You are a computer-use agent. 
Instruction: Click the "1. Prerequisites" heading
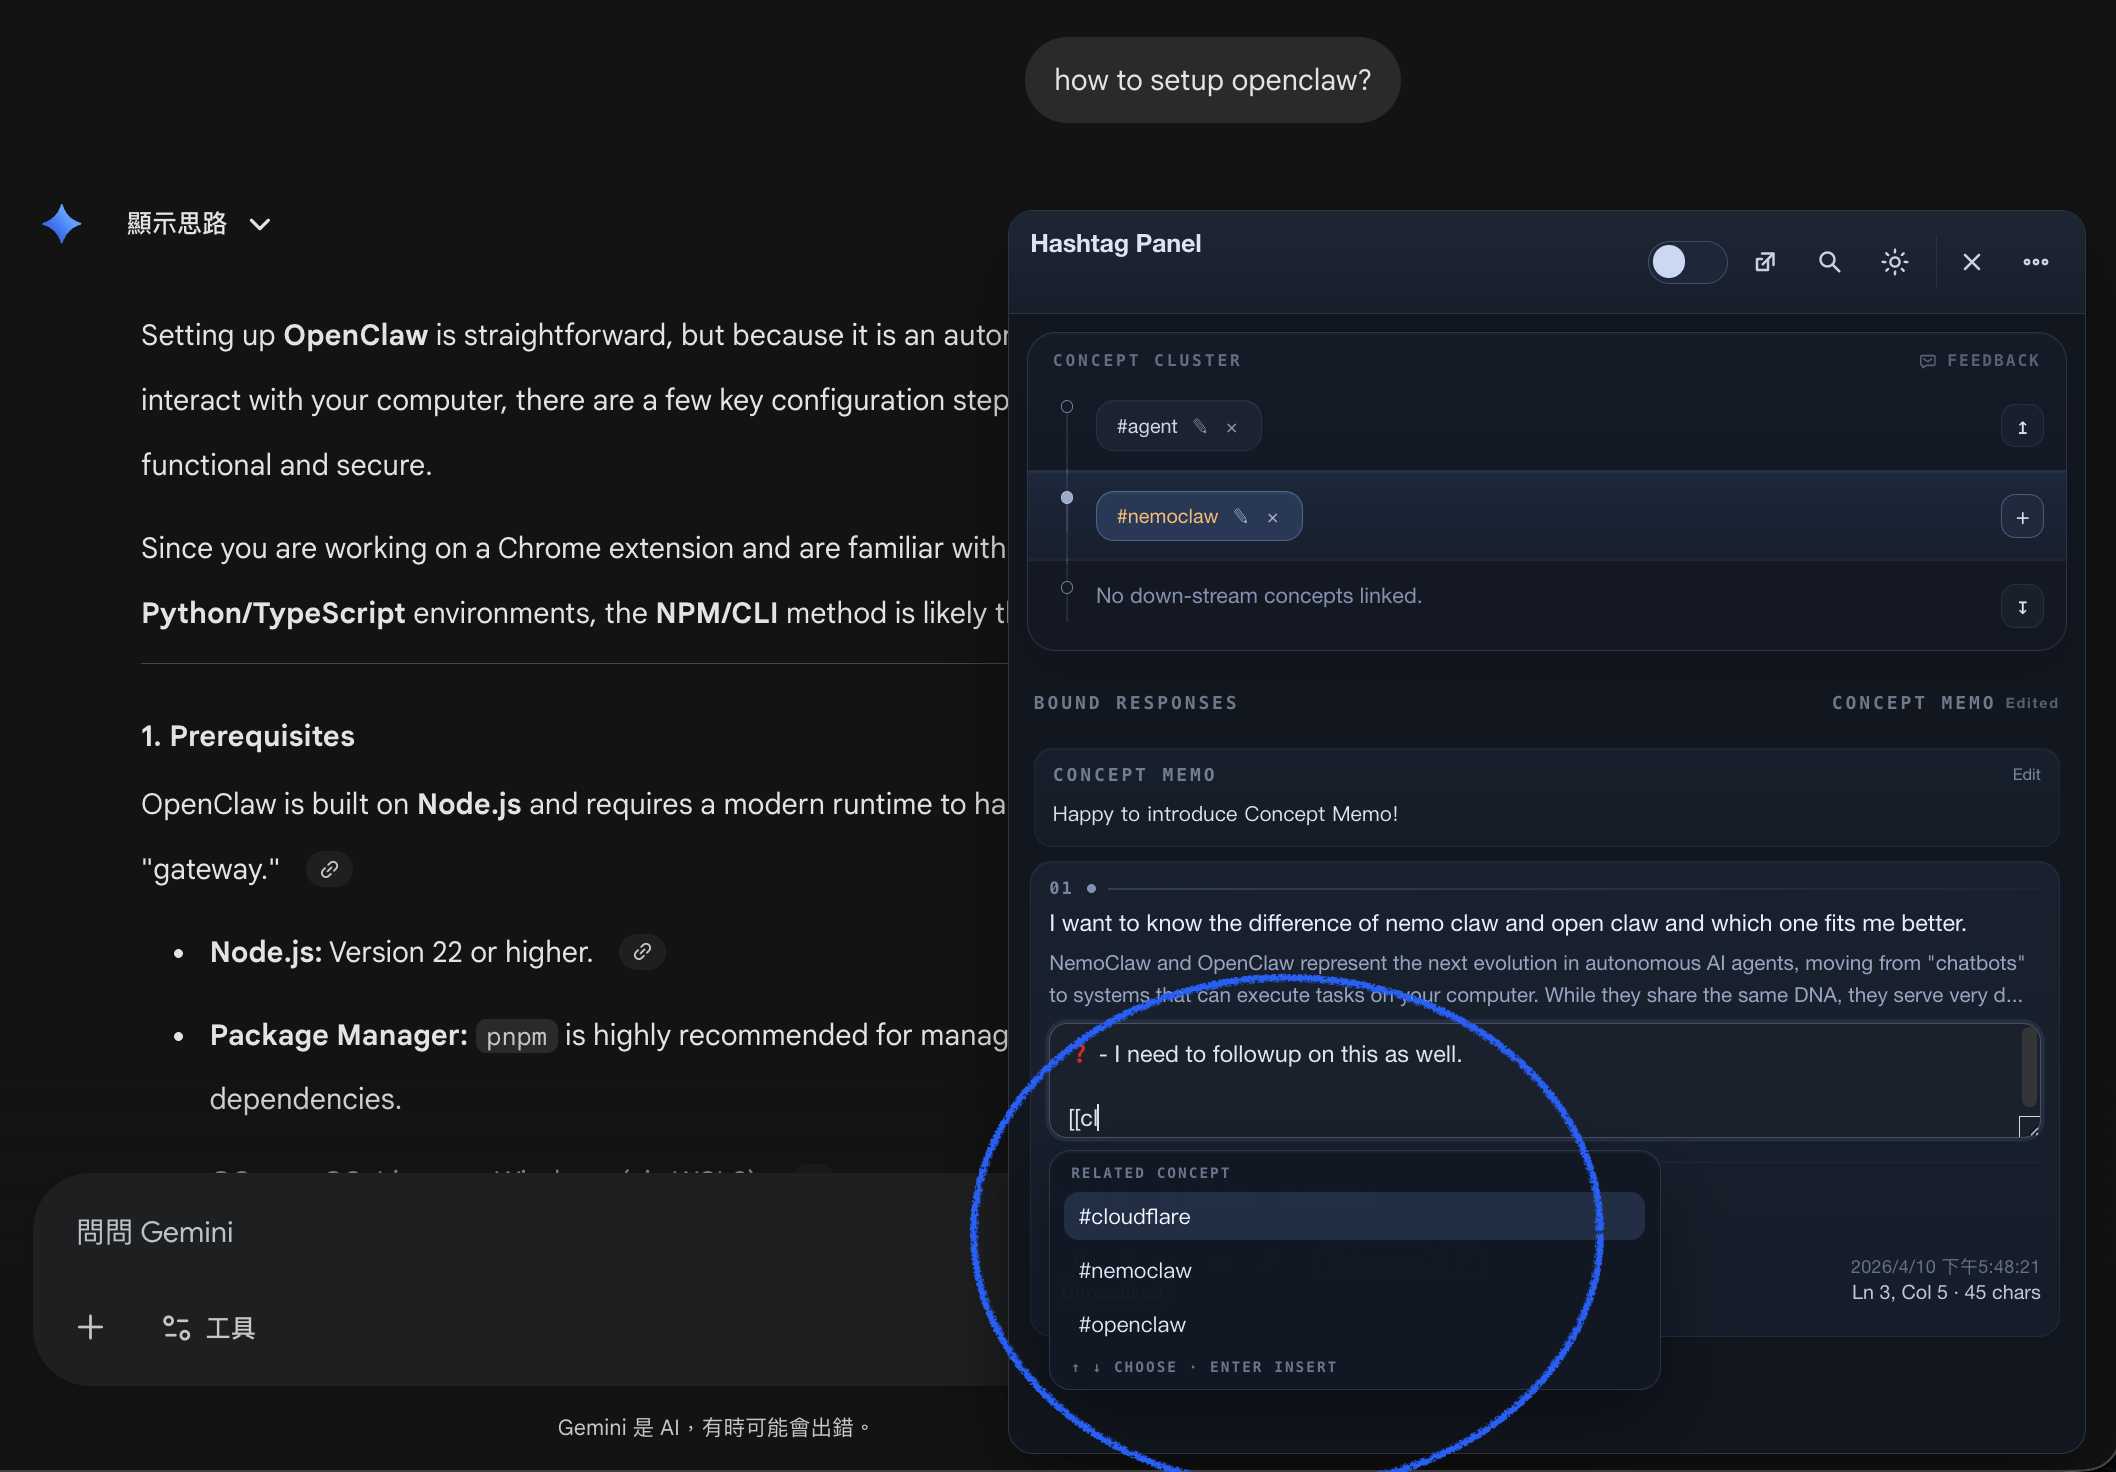(x=248, y=736)
